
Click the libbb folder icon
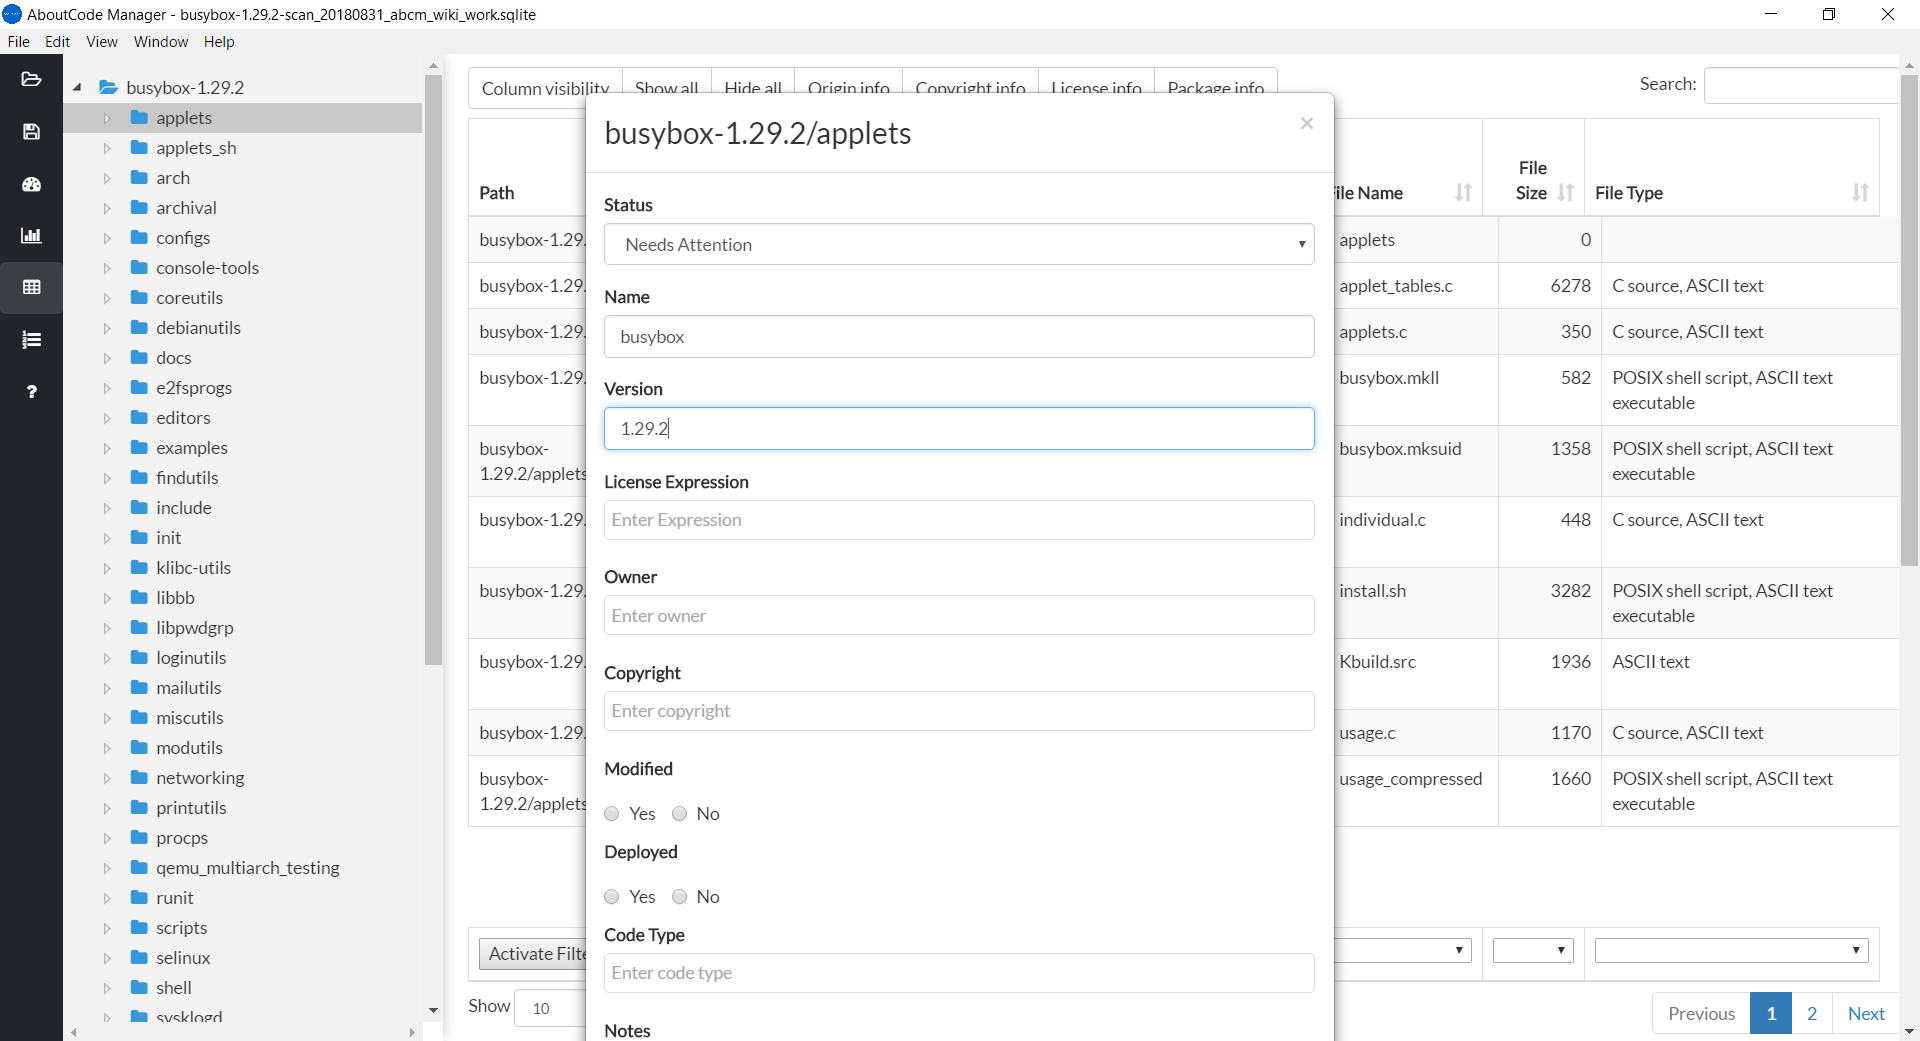pyautogui.click(x=139, y=598)
